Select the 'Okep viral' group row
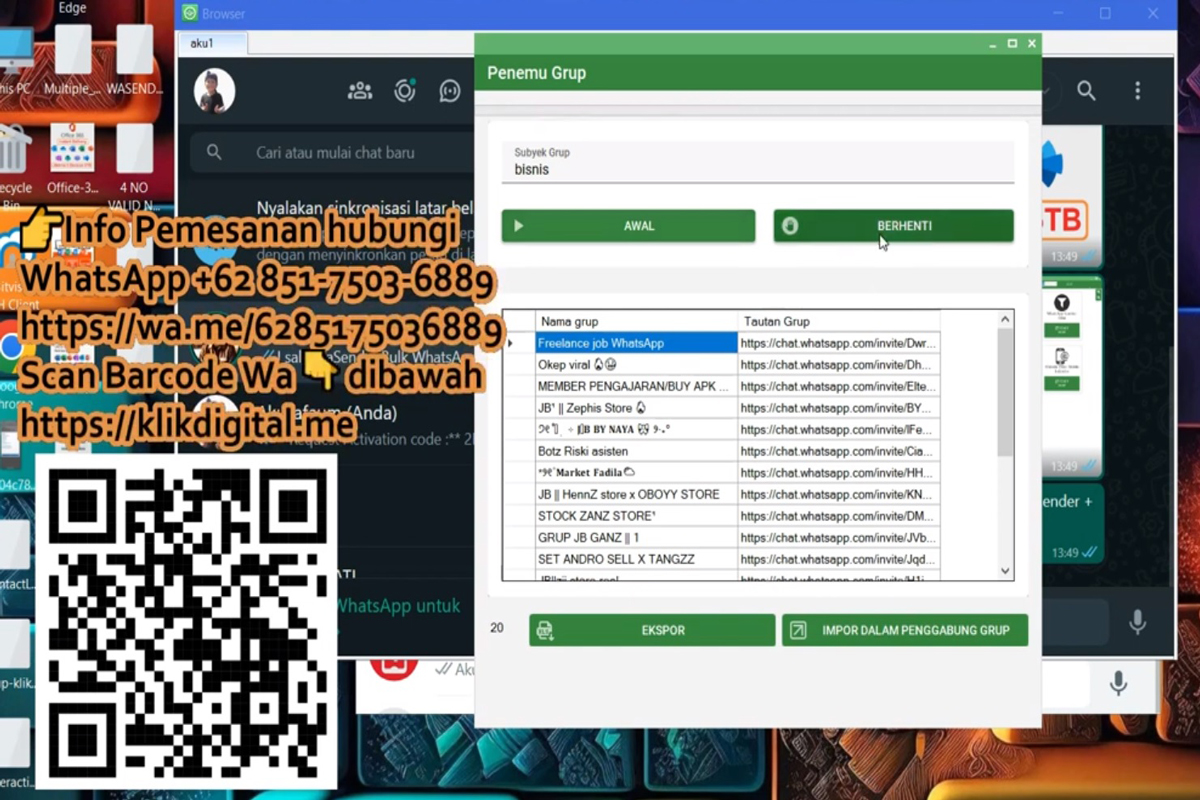The height and width of the screenshot is (800, 1200). click(x=636, y=365)
